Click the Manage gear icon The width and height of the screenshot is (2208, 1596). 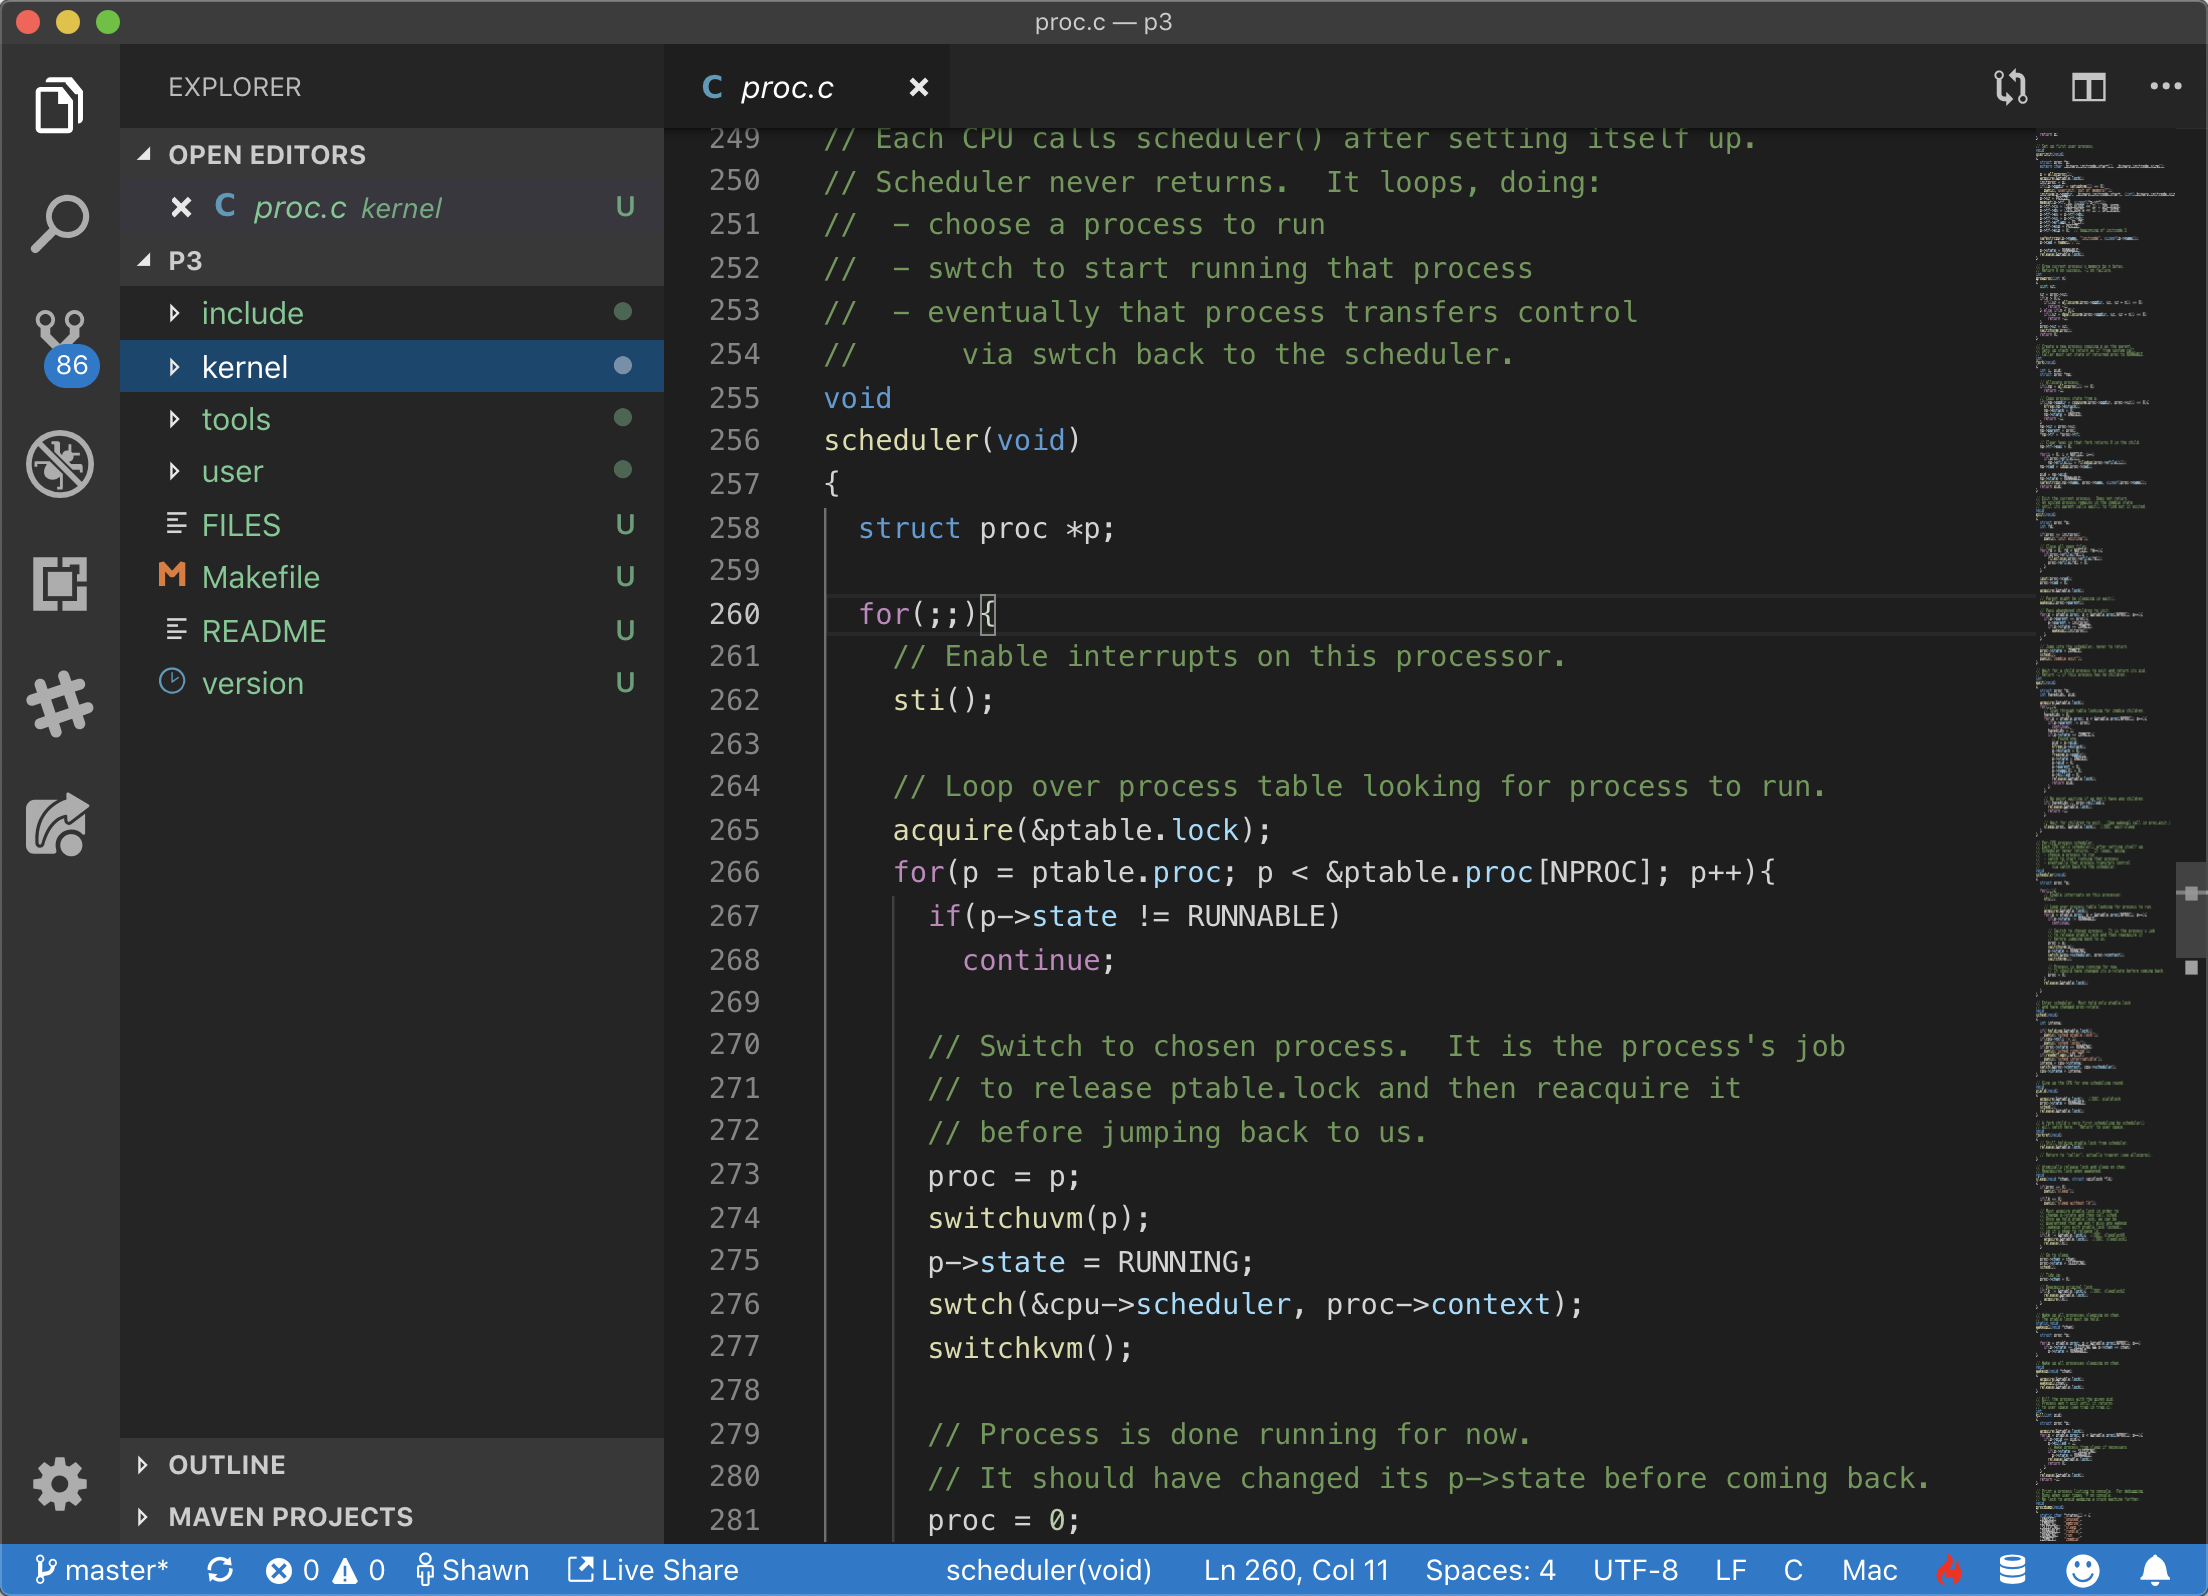coord(60,1484)
